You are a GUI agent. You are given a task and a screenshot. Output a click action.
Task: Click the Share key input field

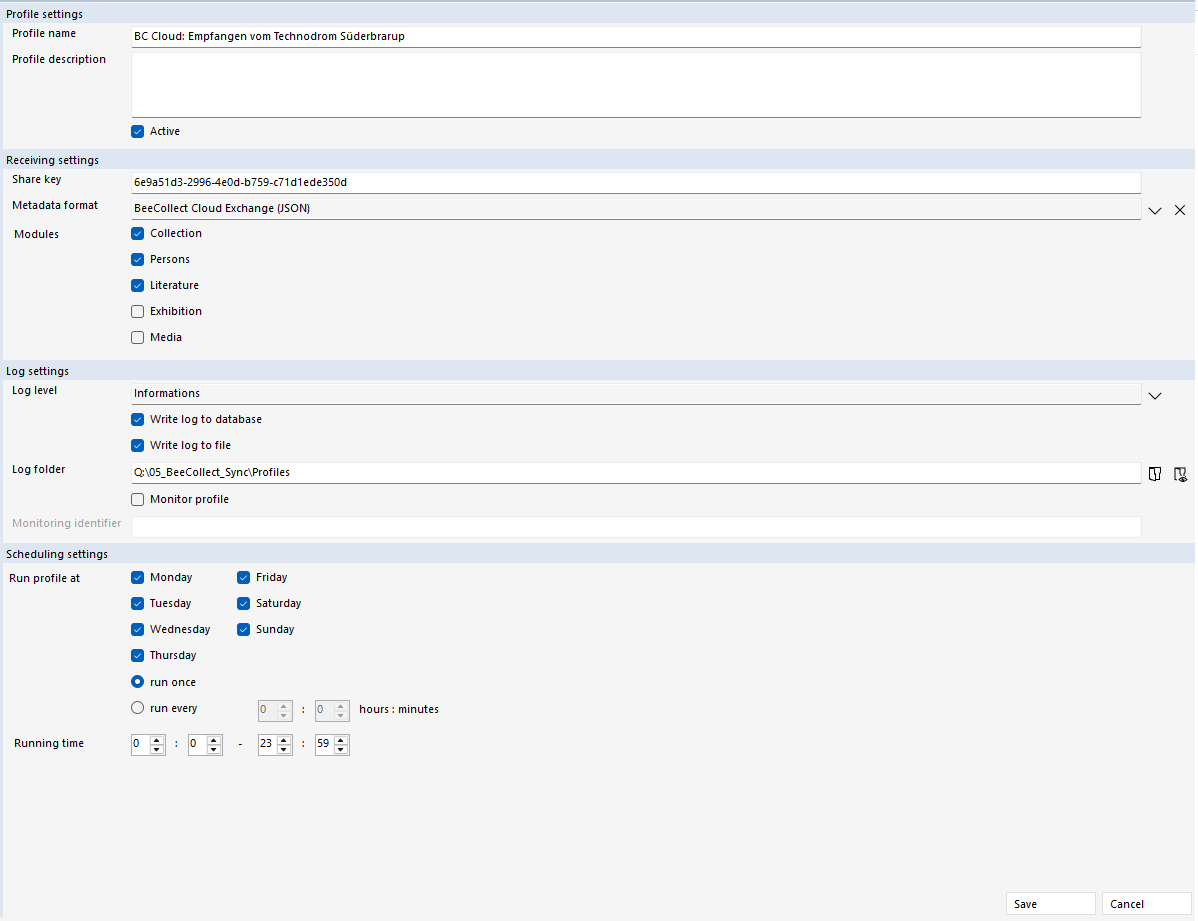[635, 182]
